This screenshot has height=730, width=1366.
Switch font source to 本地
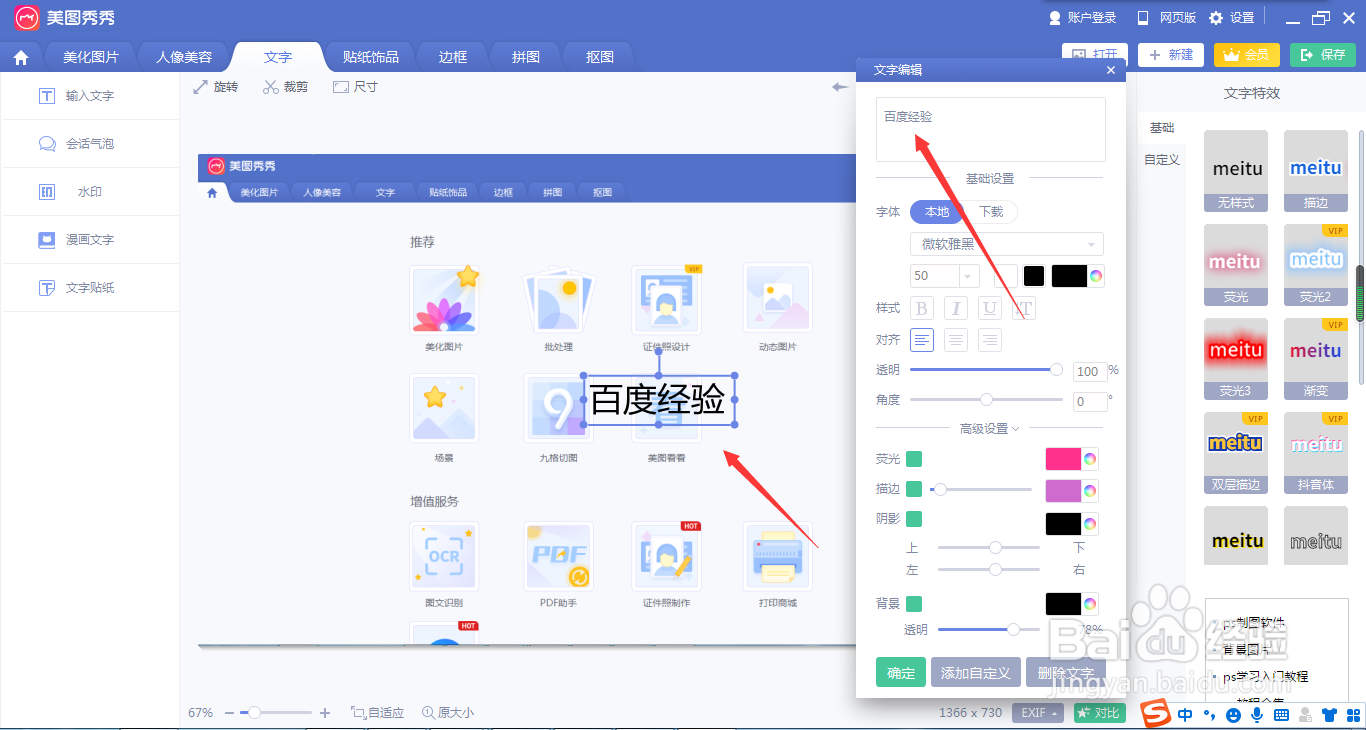(x=937, y=212)
